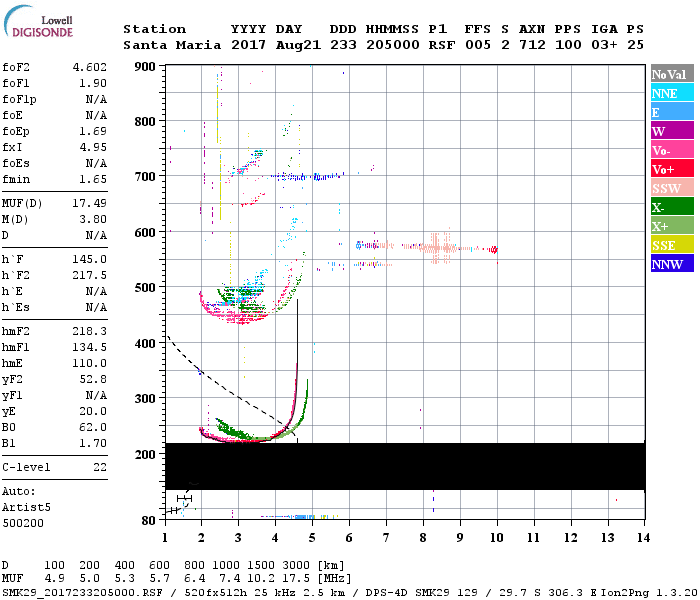Click the dashed electron density profile curve
Screen dimensions: 700x600
(230, 386)
